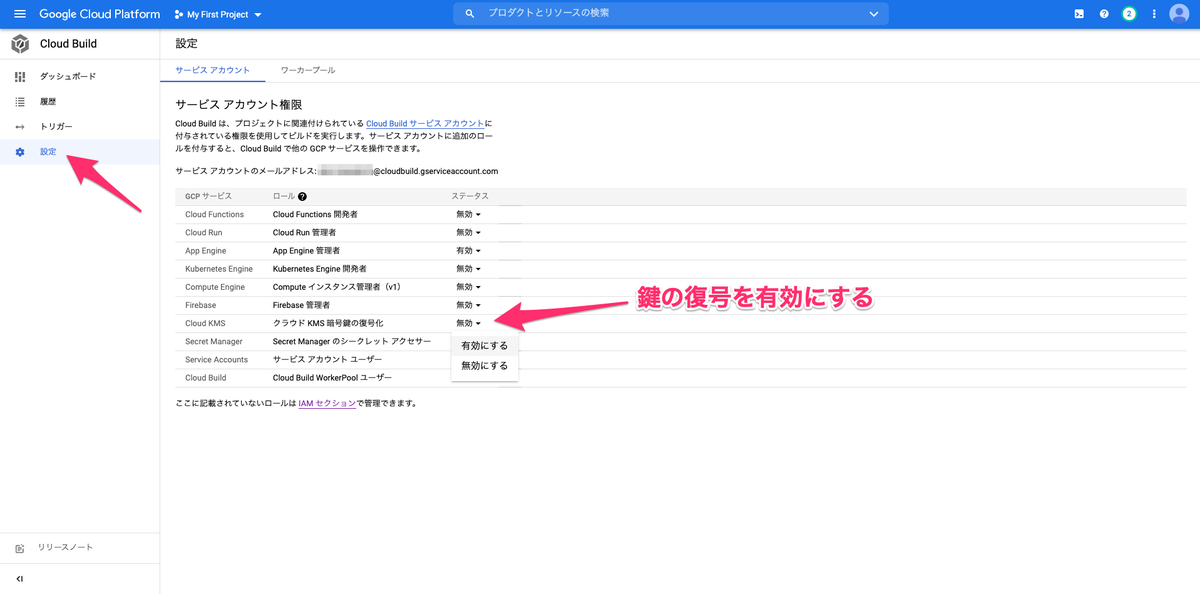Open Cloud Run status dropdown
Image resolution: width=1200 pixels, height=594 pixels.
[x=469, y=233]
